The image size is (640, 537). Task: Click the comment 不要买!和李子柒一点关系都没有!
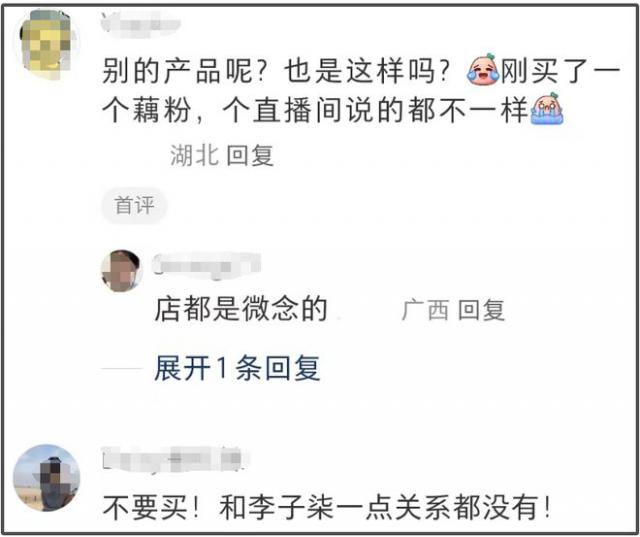327,507
